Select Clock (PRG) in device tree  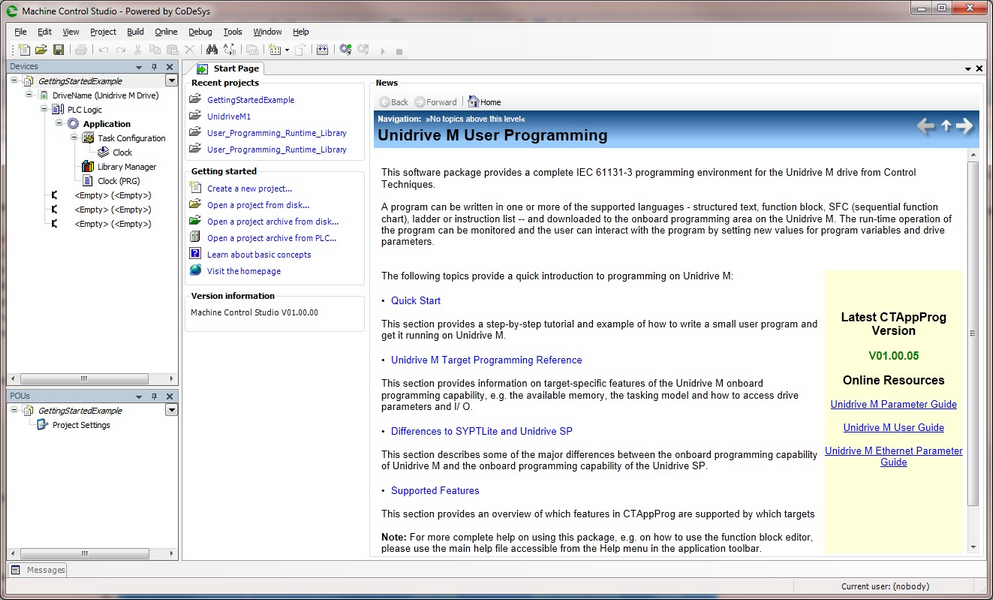118,181
